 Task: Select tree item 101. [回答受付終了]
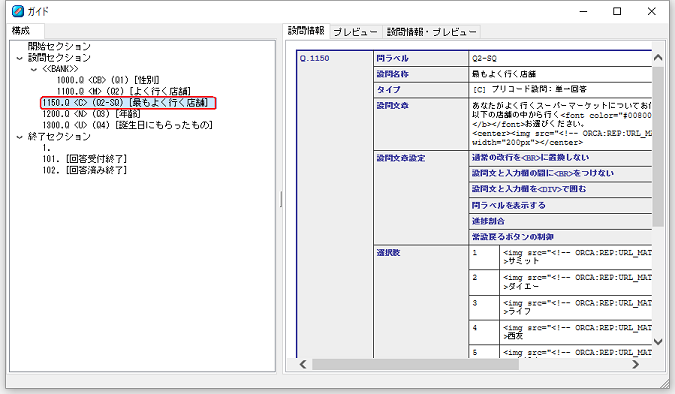tap(84, 159)
